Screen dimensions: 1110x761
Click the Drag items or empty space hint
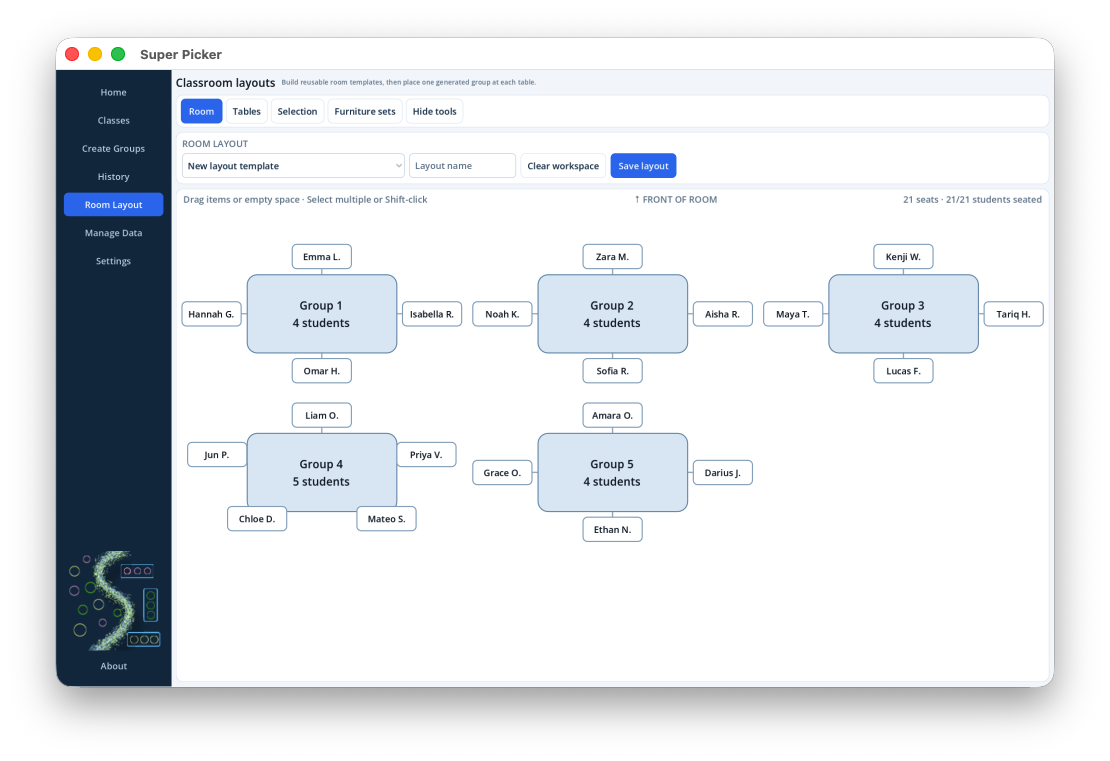pos(305,200)
